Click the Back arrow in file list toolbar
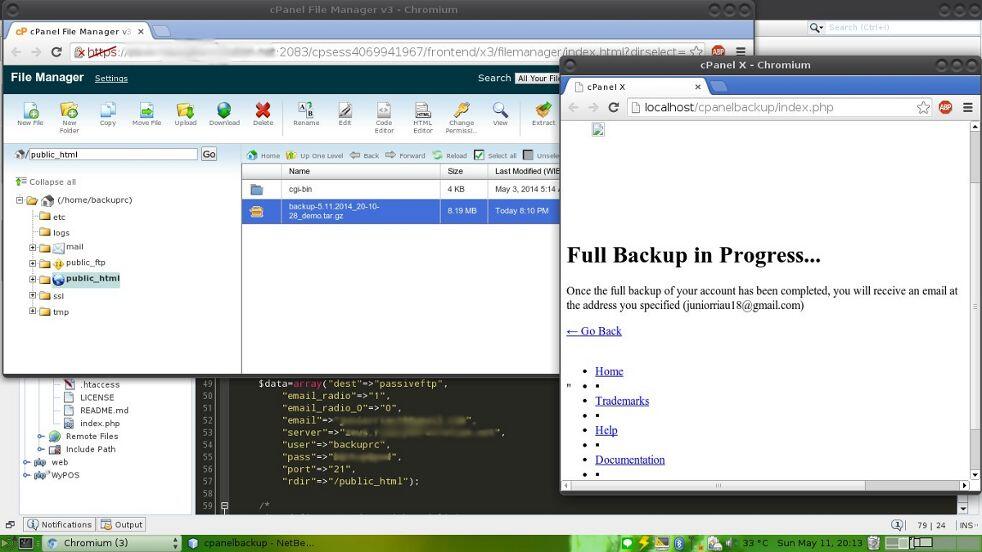The image size is (982, 552). (x=364, y=155)
